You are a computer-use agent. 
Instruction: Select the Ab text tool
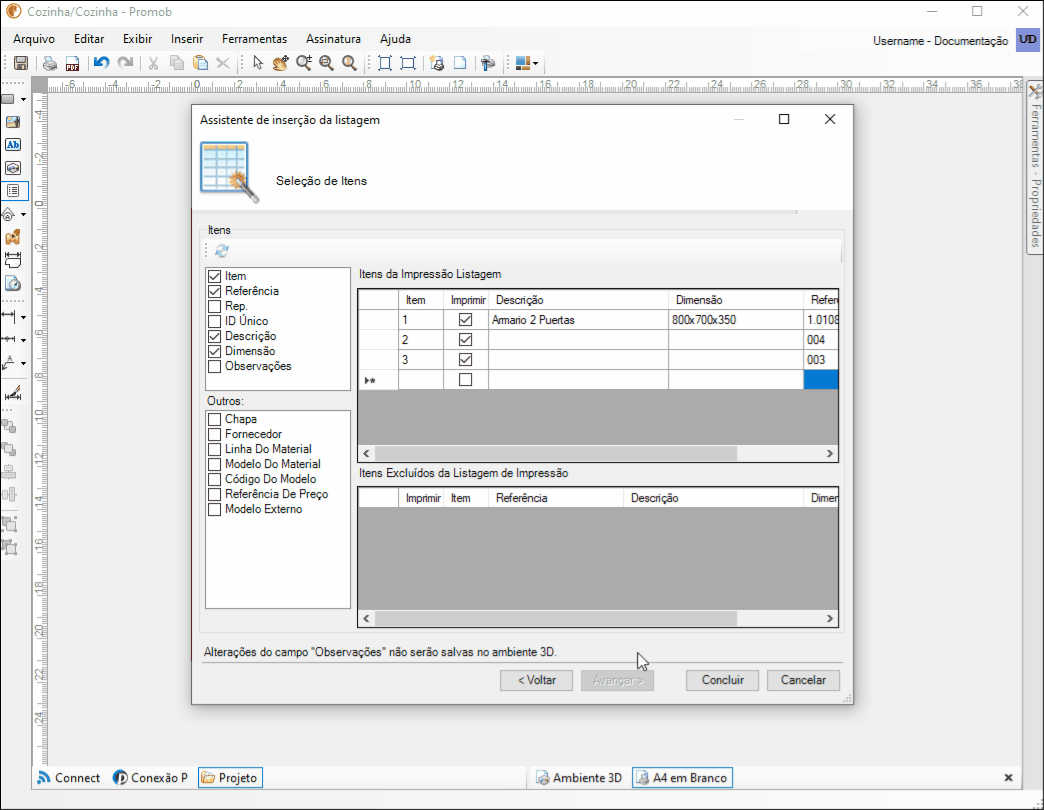(13, 144)
